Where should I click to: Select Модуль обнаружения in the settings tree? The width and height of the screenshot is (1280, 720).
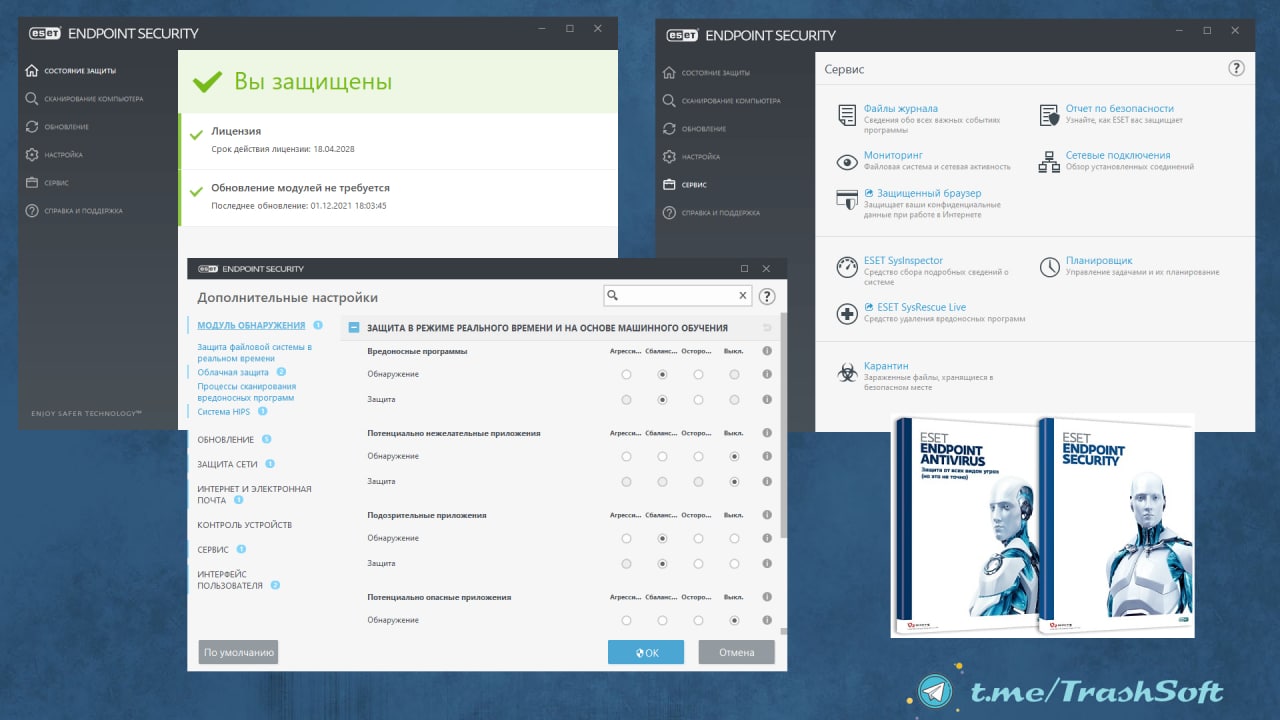coord(251,325)
